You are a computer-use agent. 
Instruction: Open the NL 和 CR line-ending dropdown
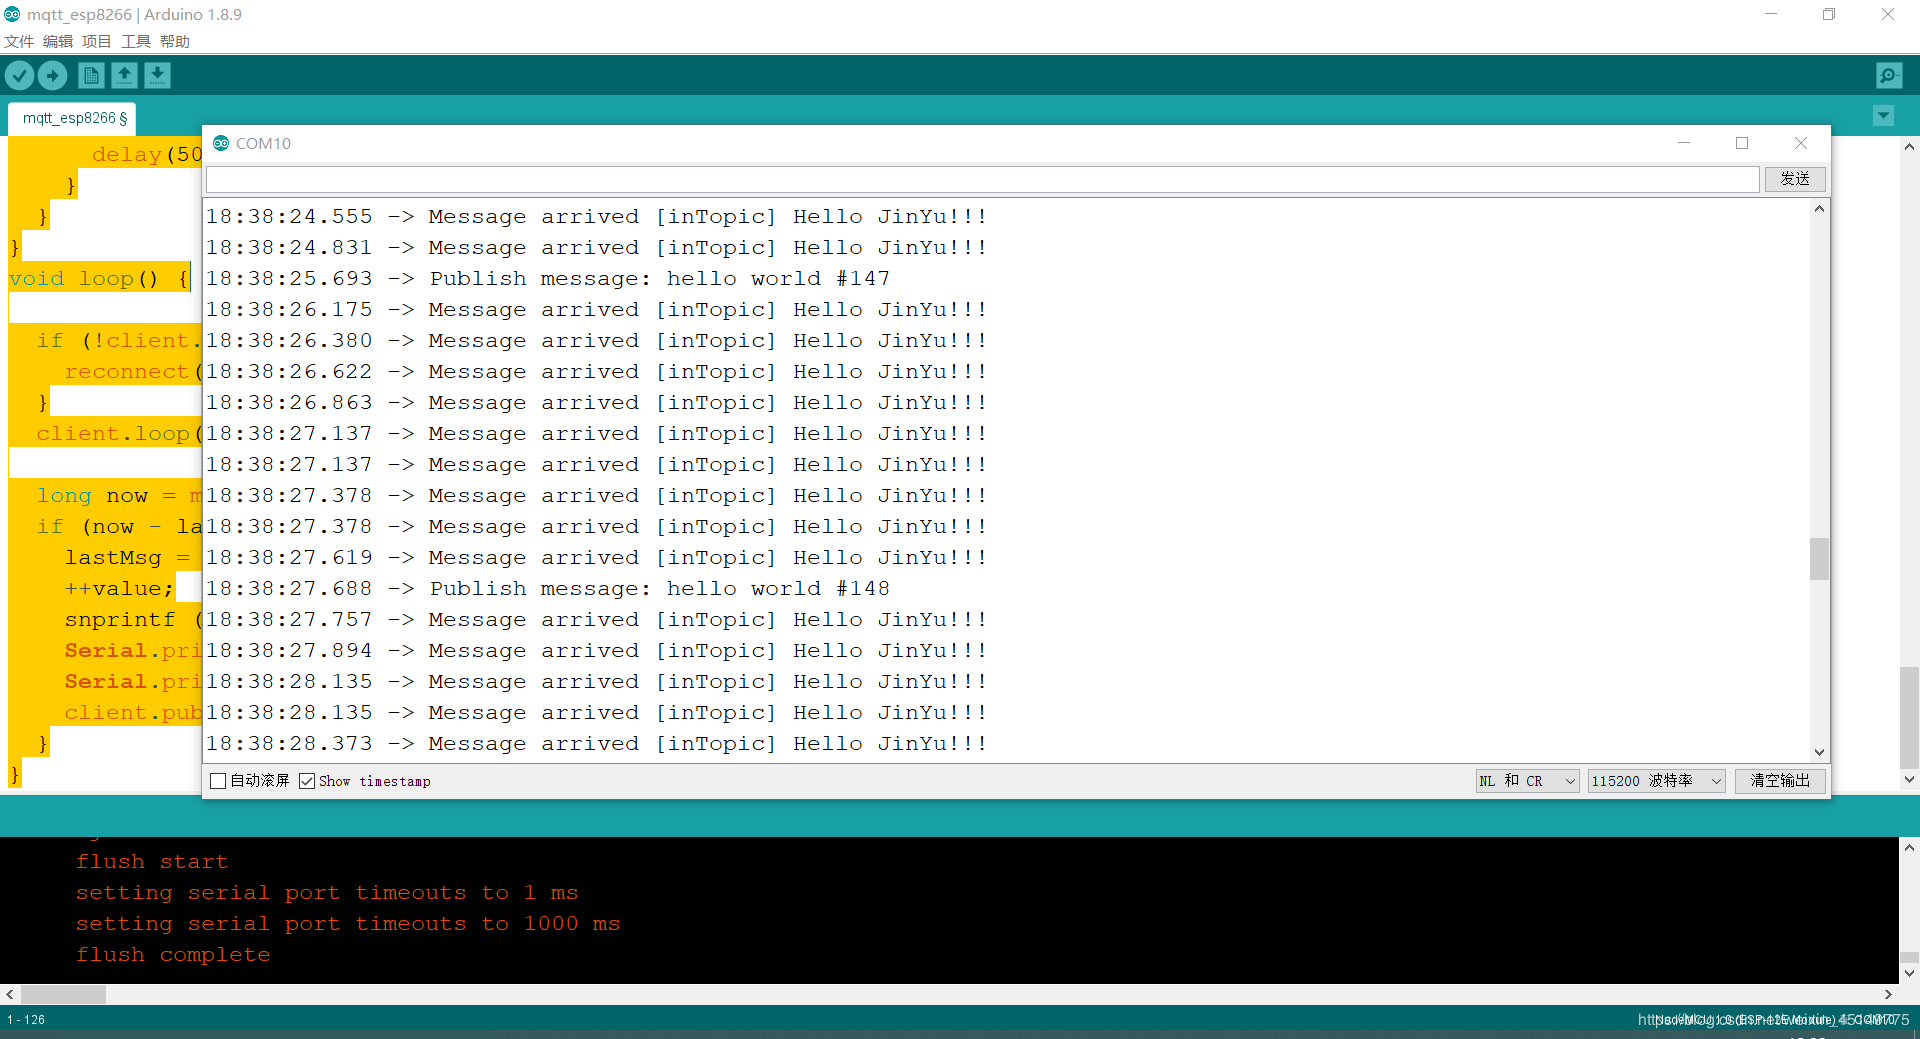coord(1526,781)
